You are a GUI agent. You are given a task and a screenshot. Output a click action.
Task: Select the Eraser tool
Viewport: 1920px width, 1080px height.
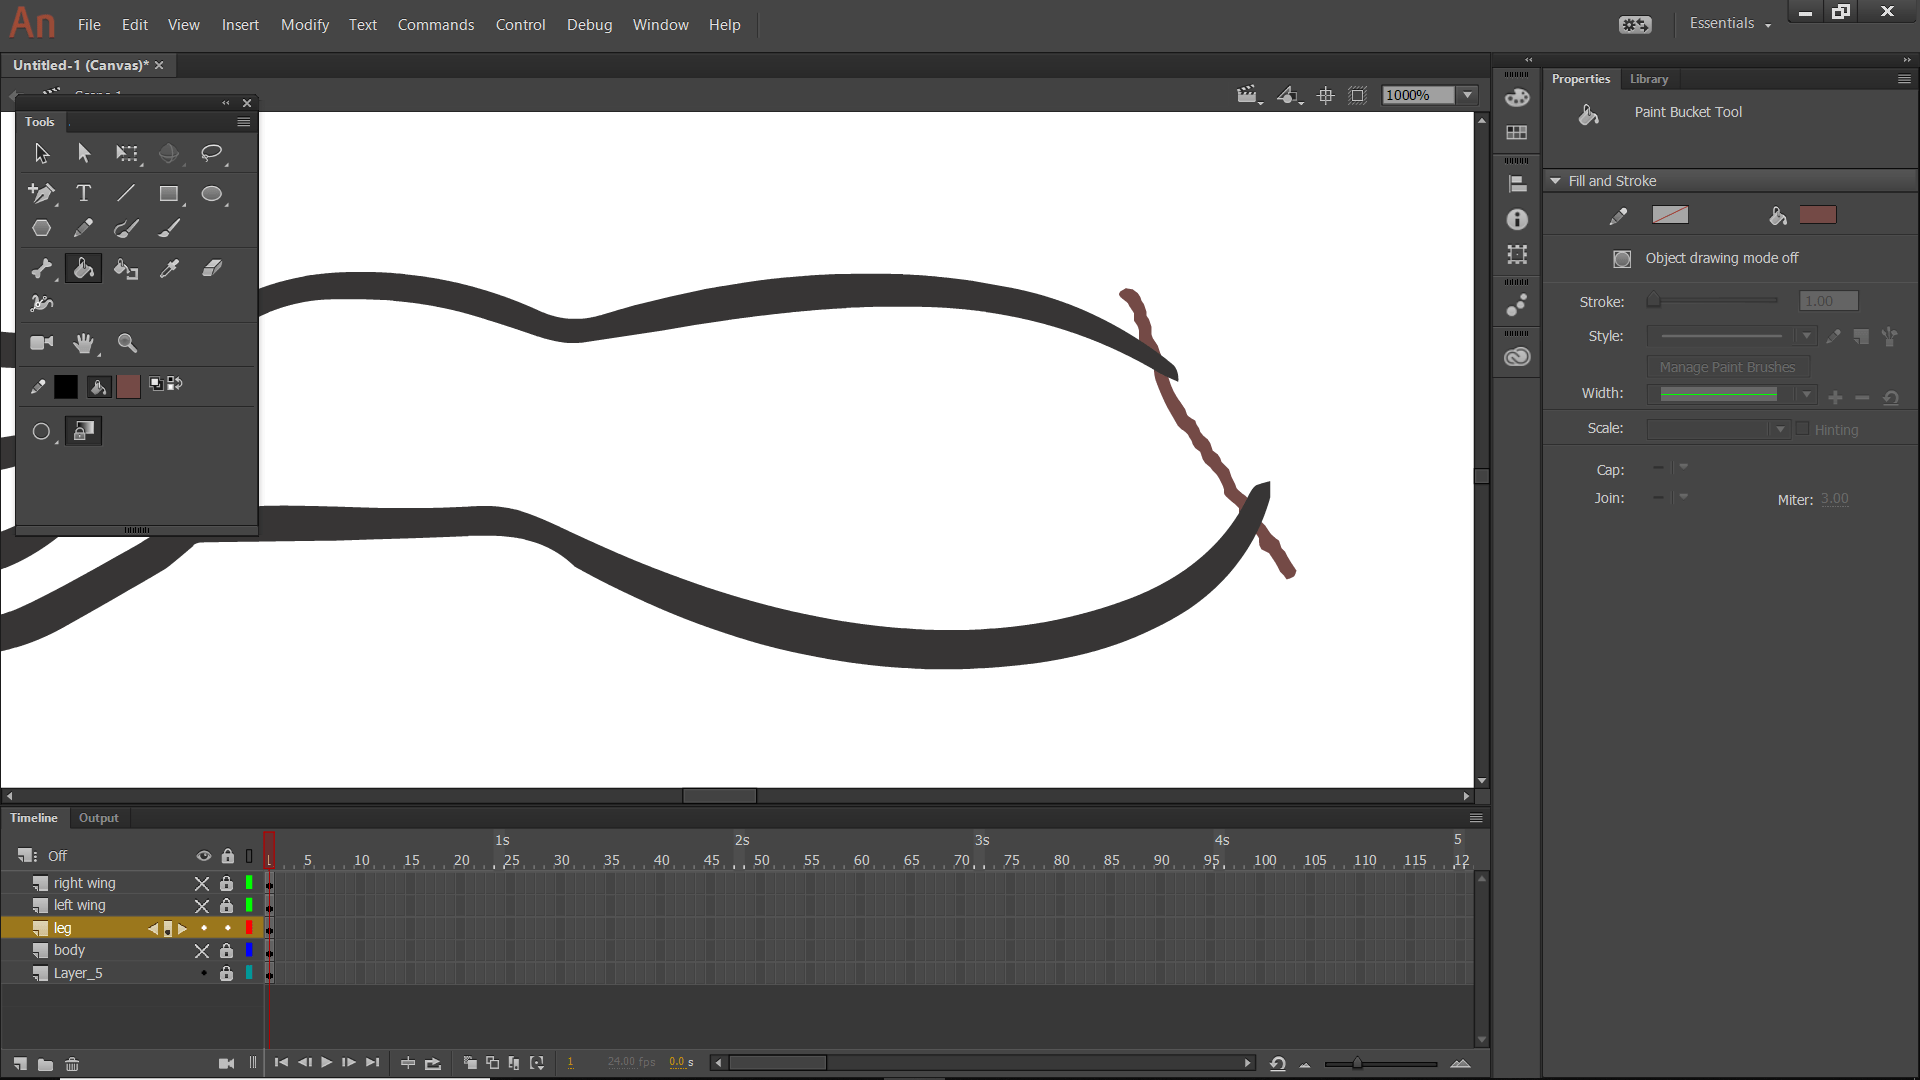tap(211, 268)
